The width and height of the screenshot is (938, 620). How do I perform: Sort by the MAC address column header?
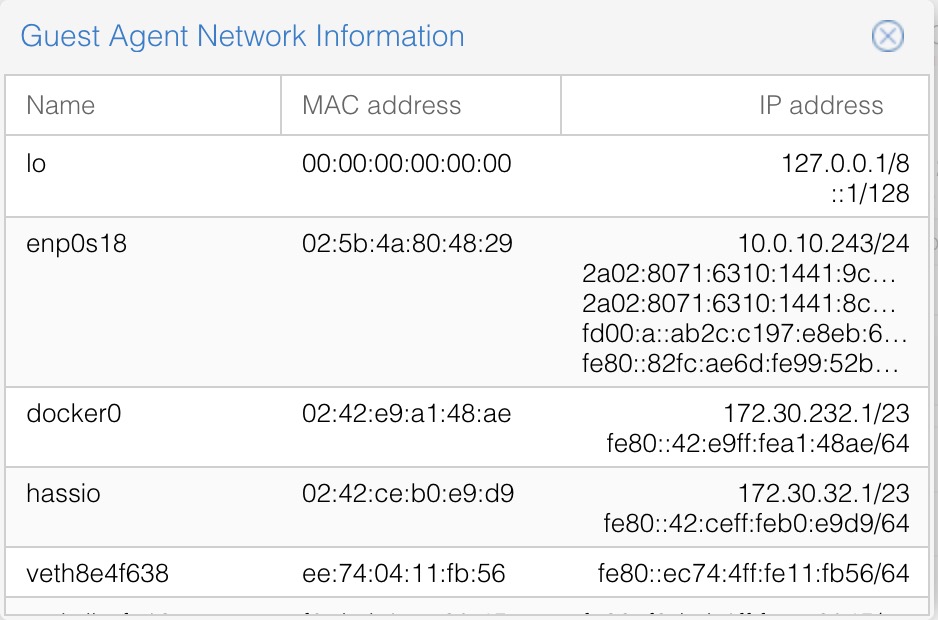tap(421, 105)
